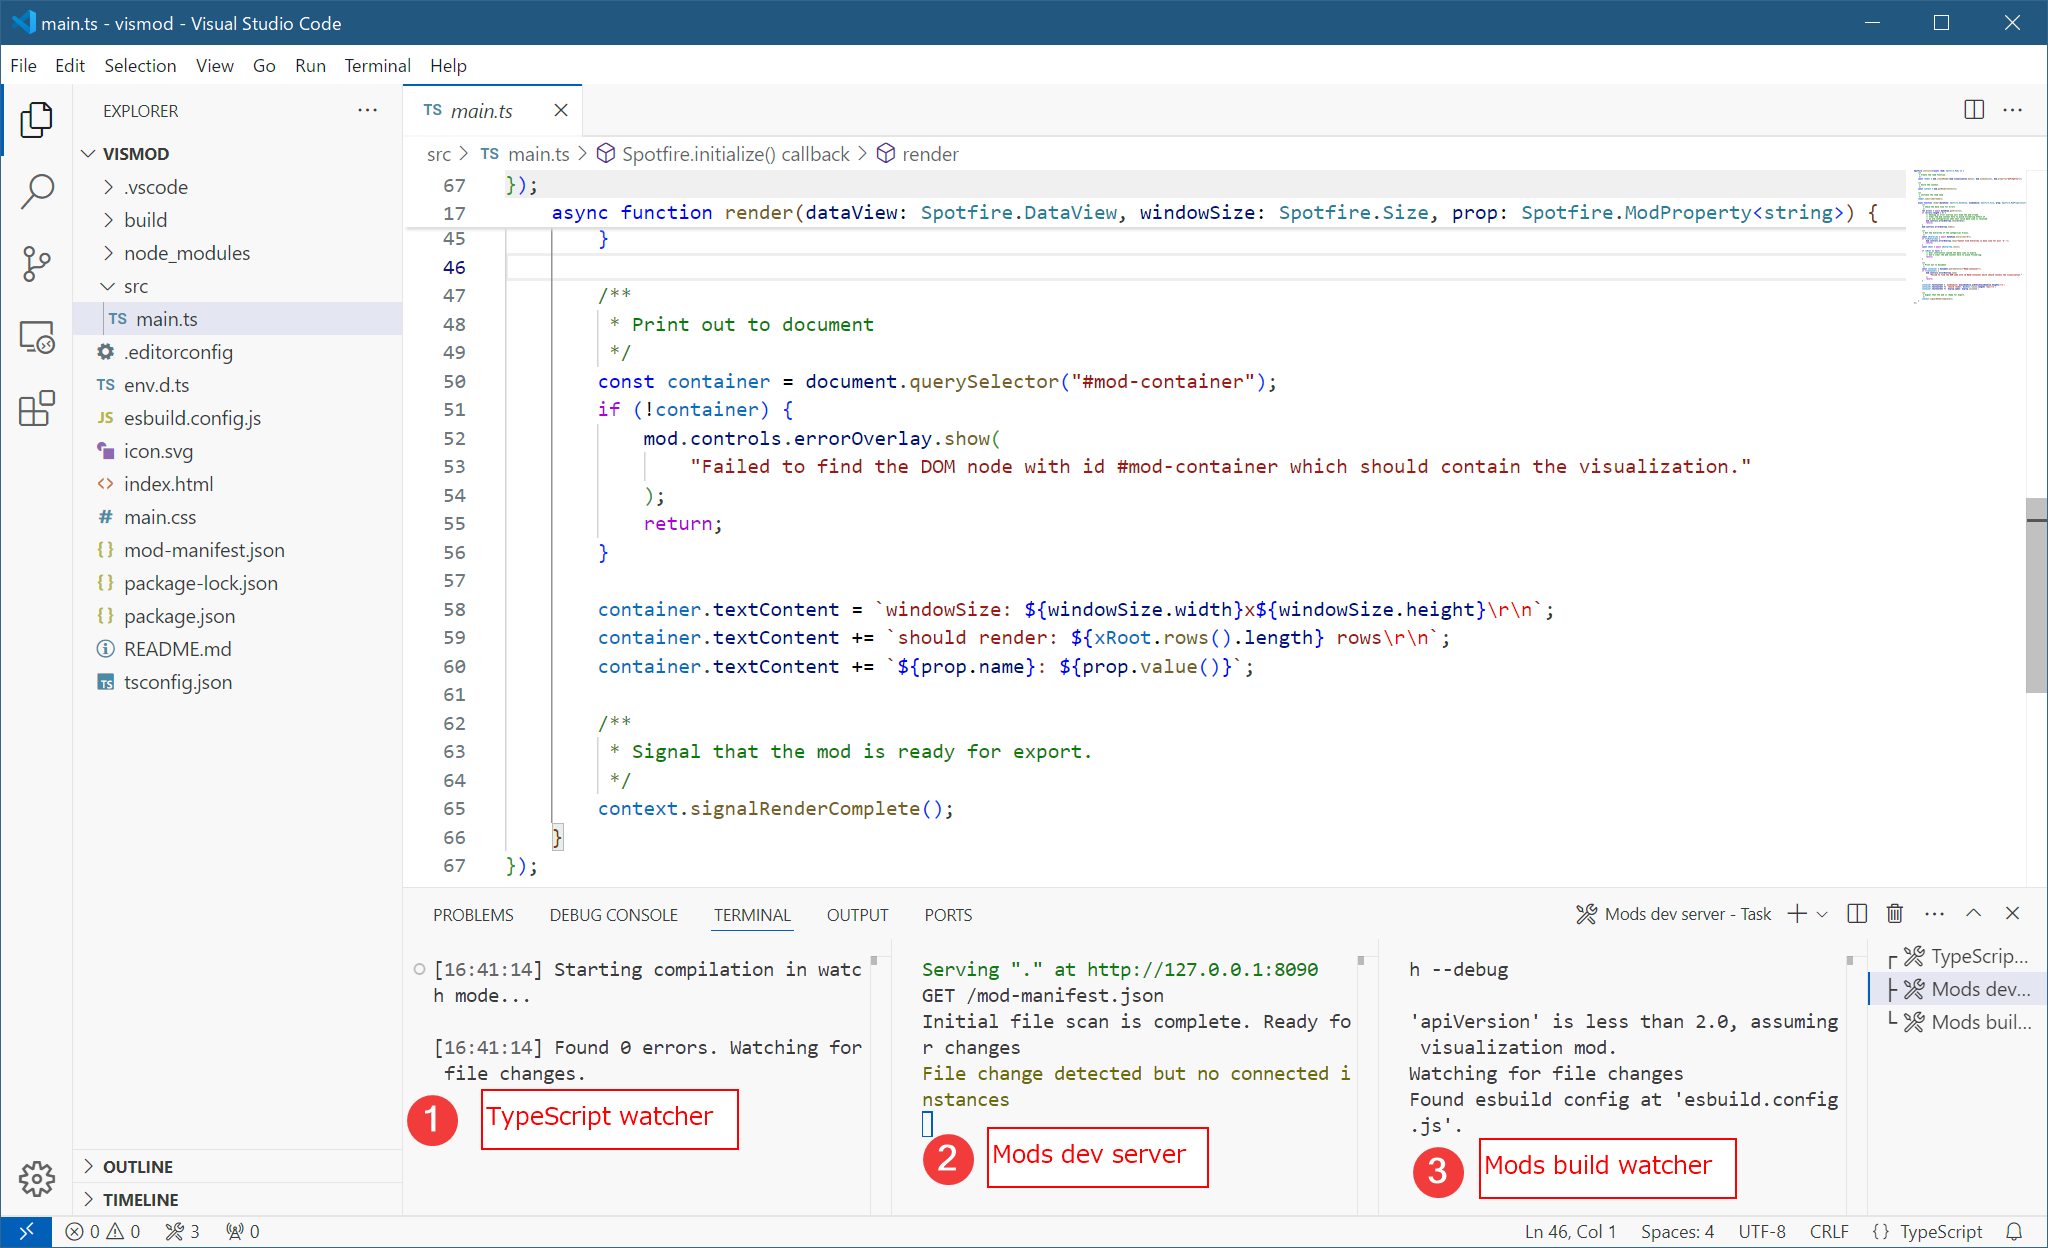Open main.ts in the file tree
This screenshot has width=2048, height=1248.
point(238,319)
